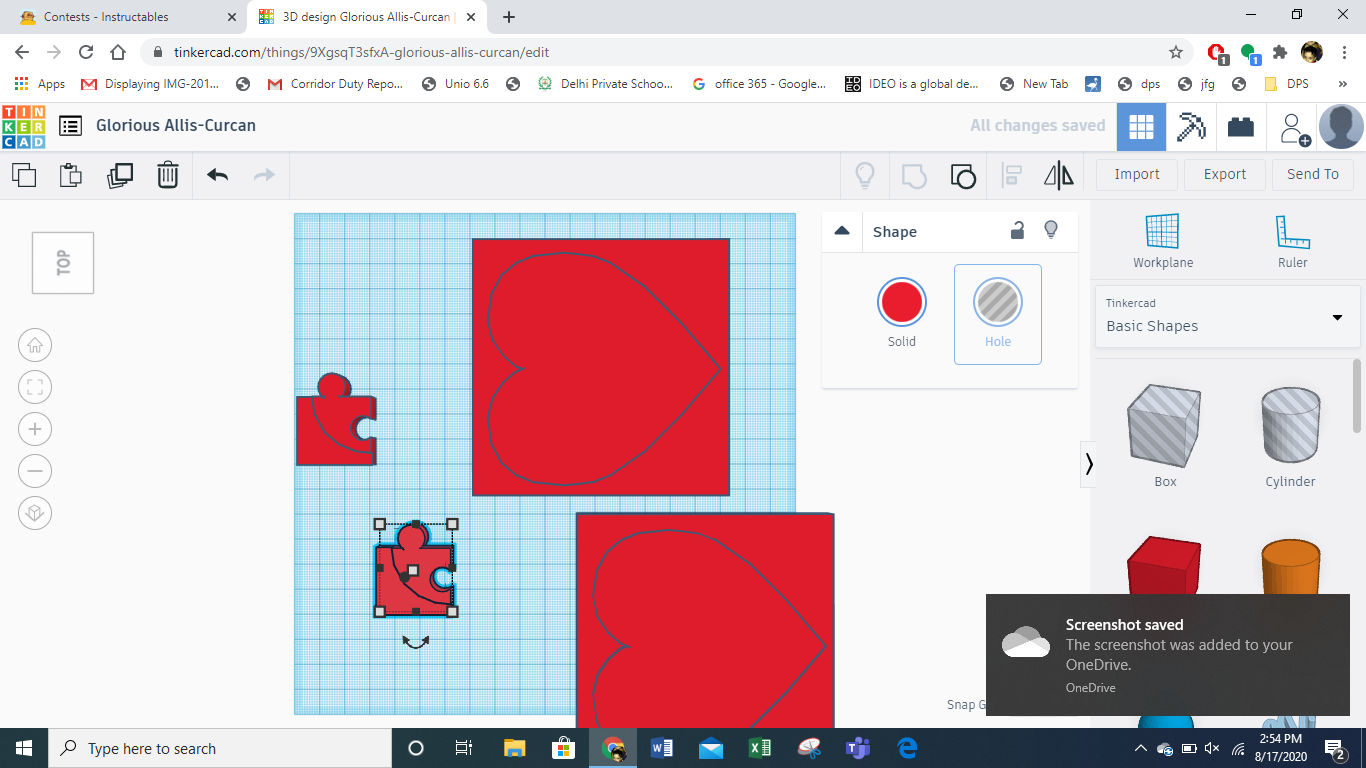1366x768 pixels.
Task: Click the Paste clipboard icon
Action: pyautogui.click(x=71, y=175)
